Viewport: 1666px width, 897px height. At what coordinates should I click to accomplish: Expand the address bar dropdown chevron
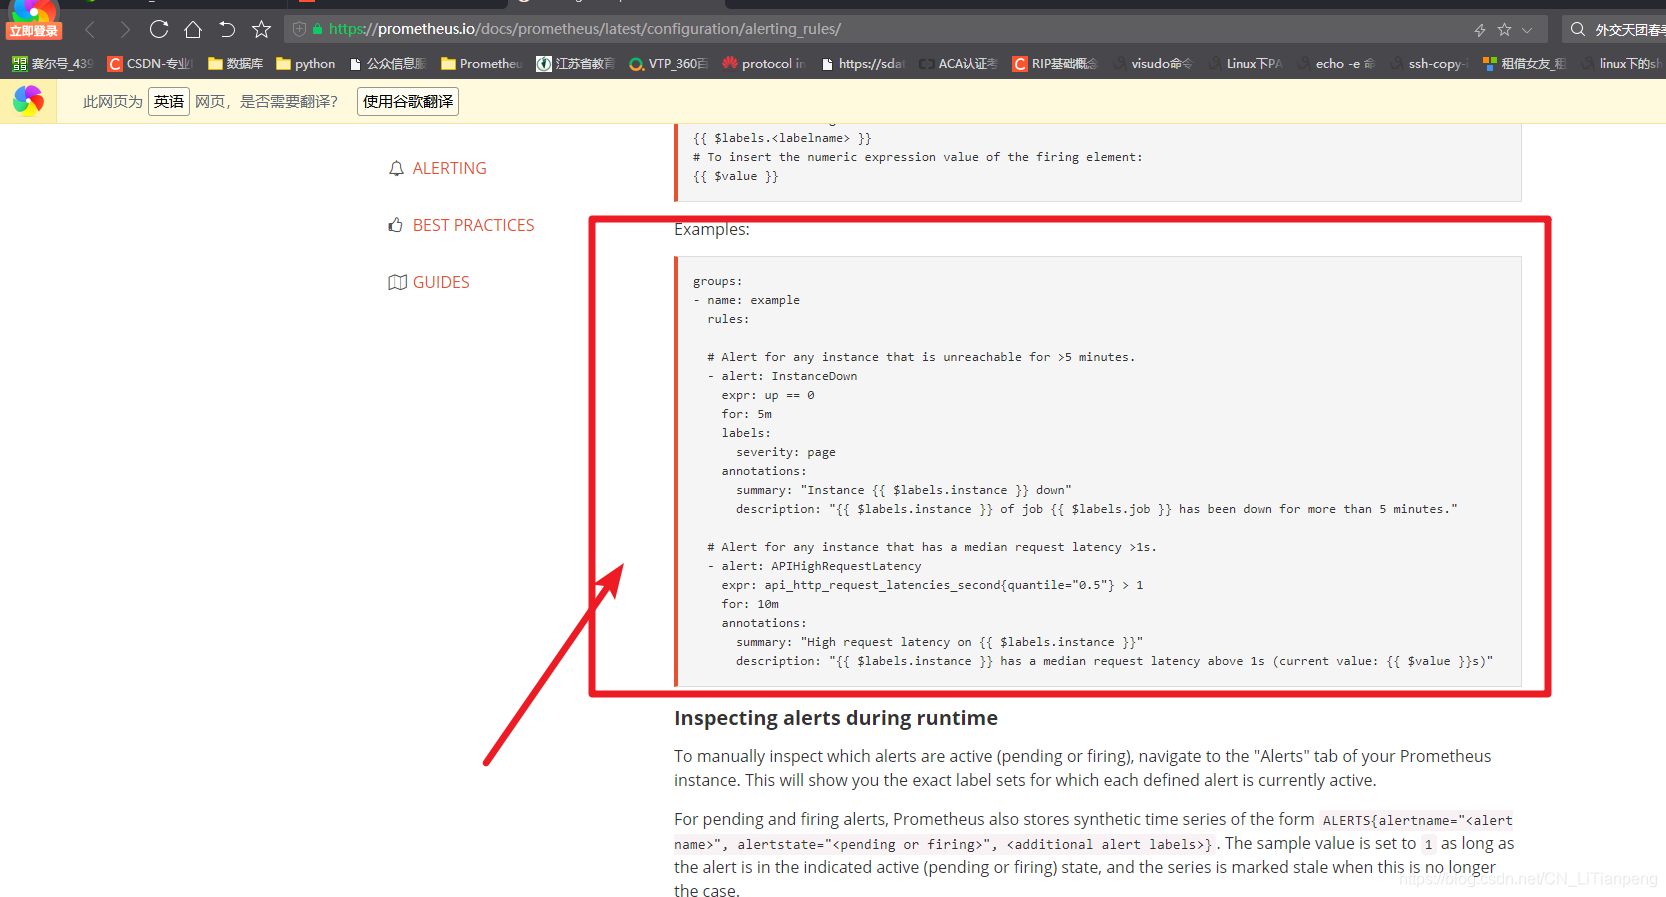[1527, 30]
